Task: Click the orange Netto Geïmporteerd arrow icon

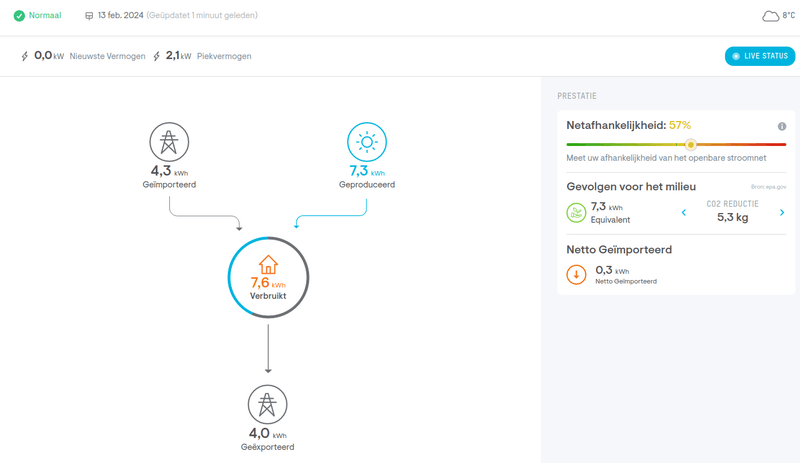Action: coord(576,275)
